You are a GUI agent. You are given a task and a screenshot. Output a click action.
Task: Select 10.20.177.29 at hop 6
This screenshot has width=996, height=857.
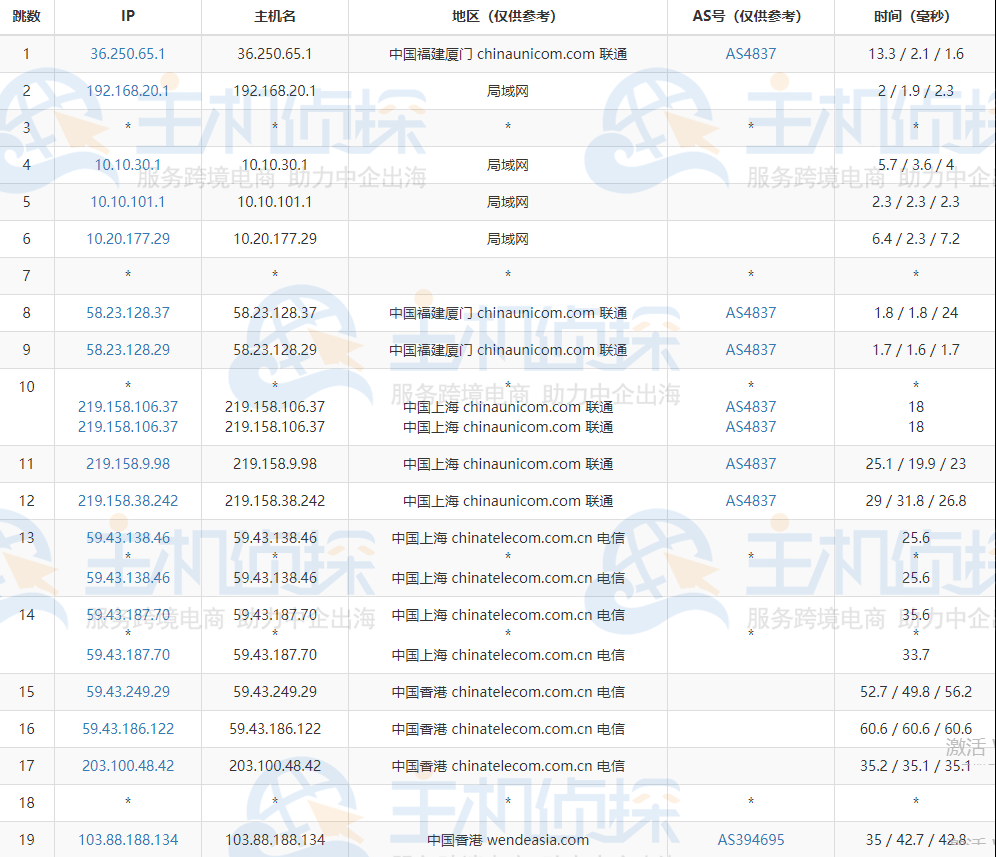point(127,238)
